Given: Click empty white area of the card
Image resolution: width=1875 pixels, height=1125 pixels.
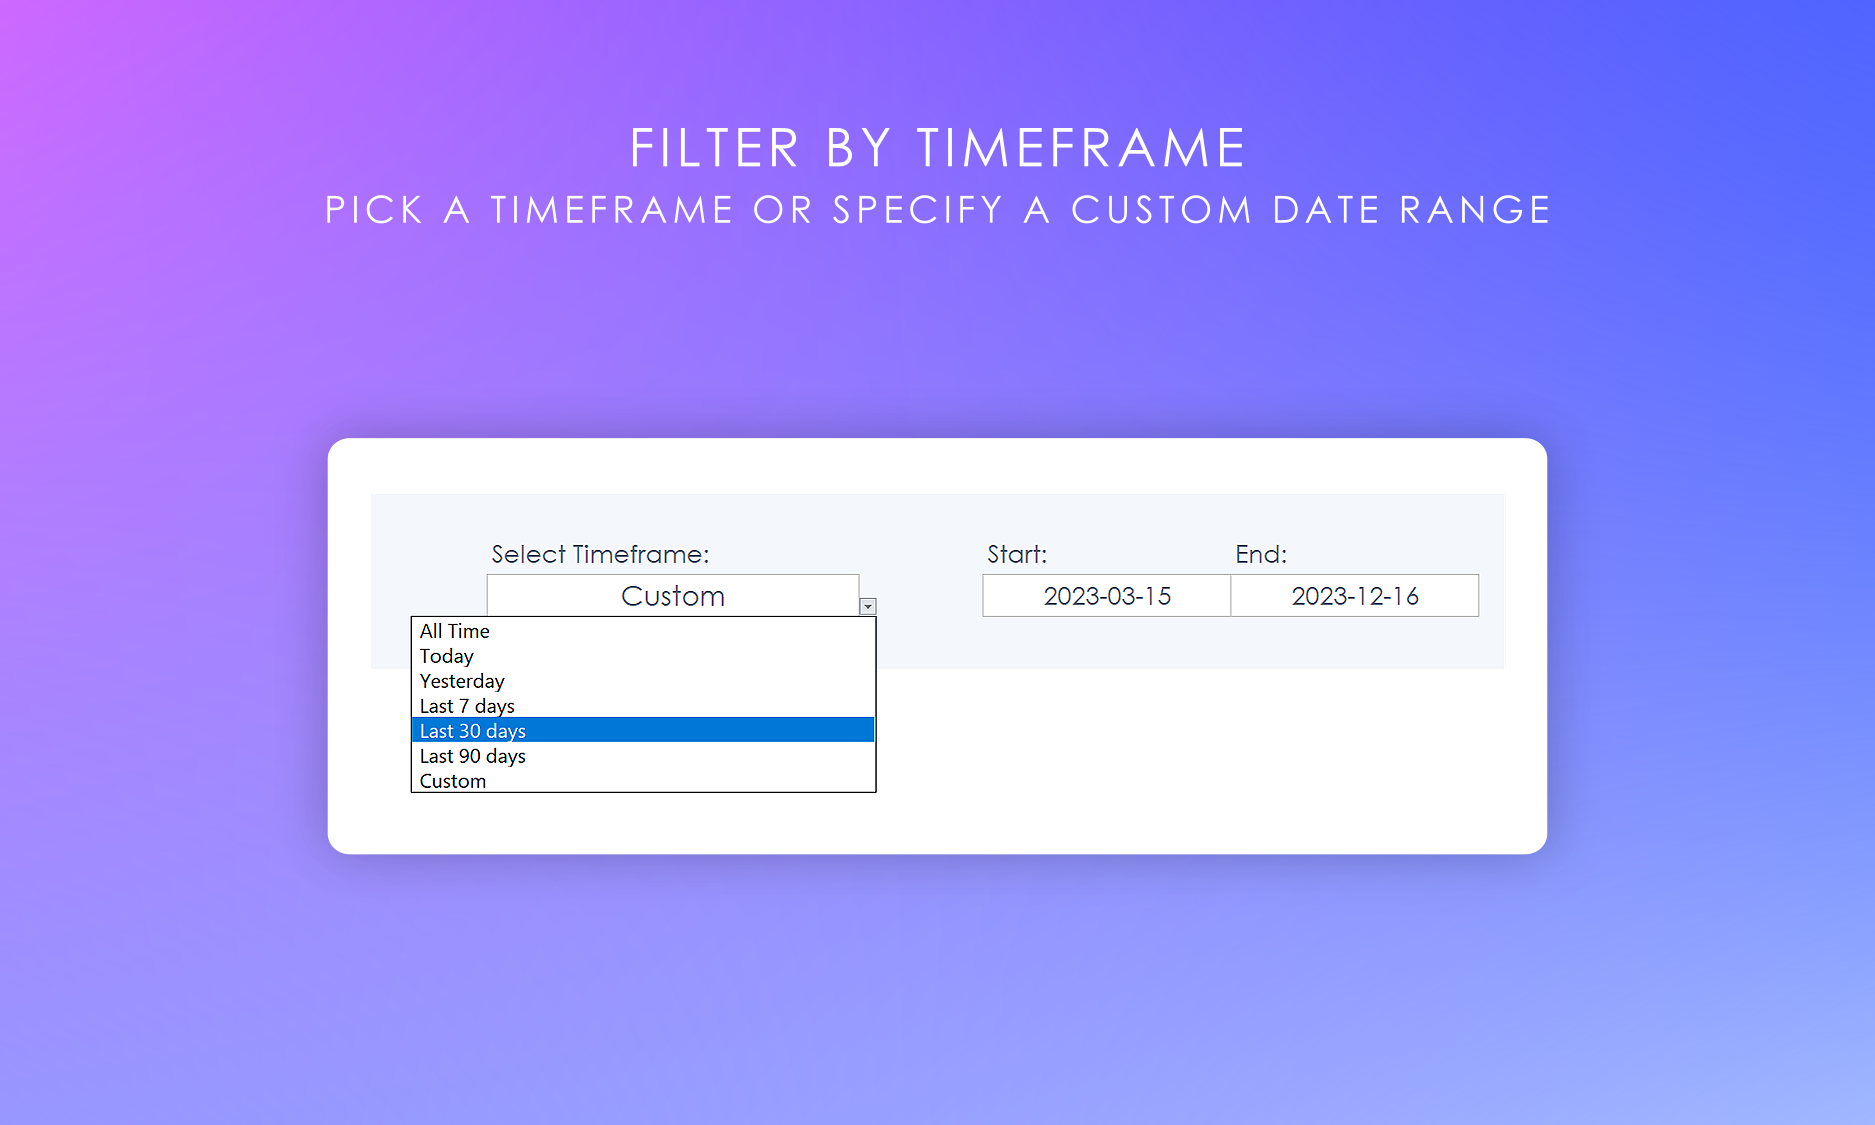Looking at the screenshot, I should coord(1200,760).
